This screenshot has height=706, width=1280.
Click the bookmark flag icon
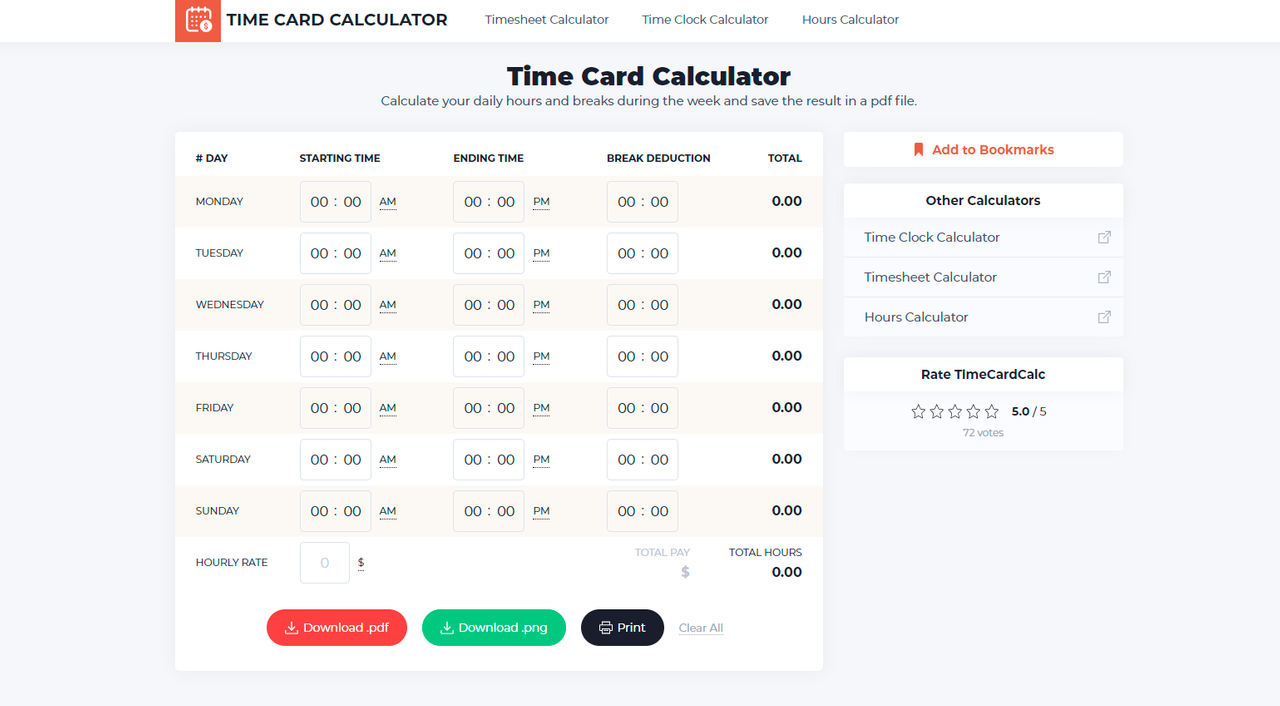tap(919, 148)
